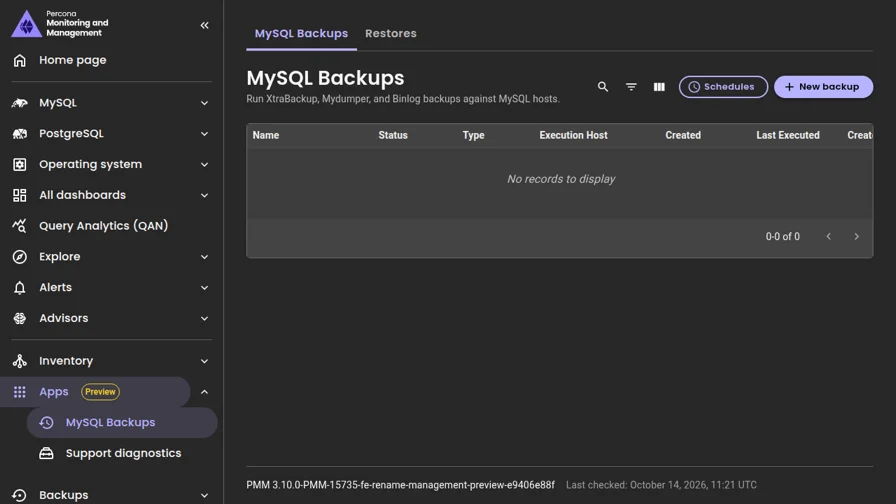
Task: Switch to the Restores tab
Action: click(391, 34)
